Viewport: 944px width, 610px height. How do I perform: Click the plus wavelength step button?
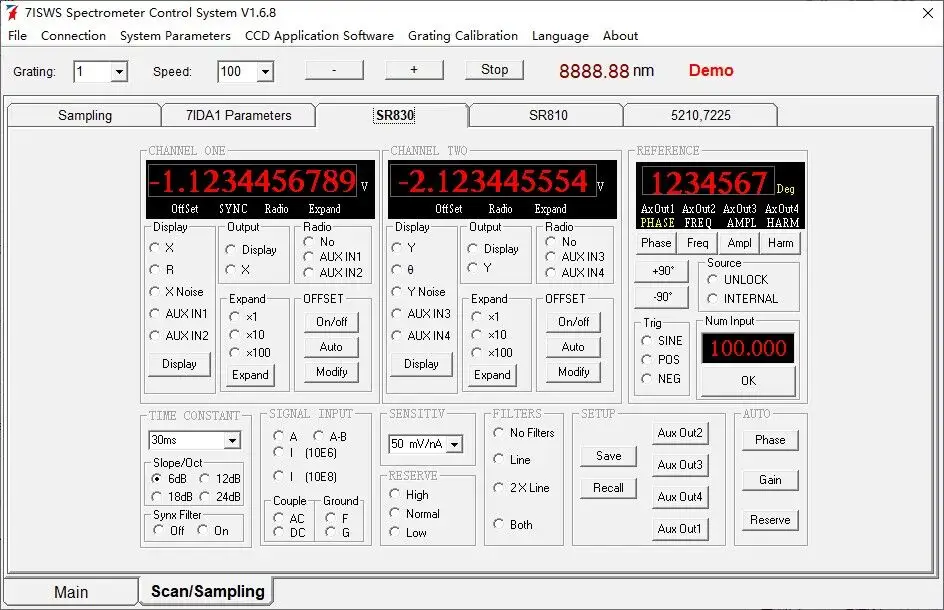click(x=414, y=70)
